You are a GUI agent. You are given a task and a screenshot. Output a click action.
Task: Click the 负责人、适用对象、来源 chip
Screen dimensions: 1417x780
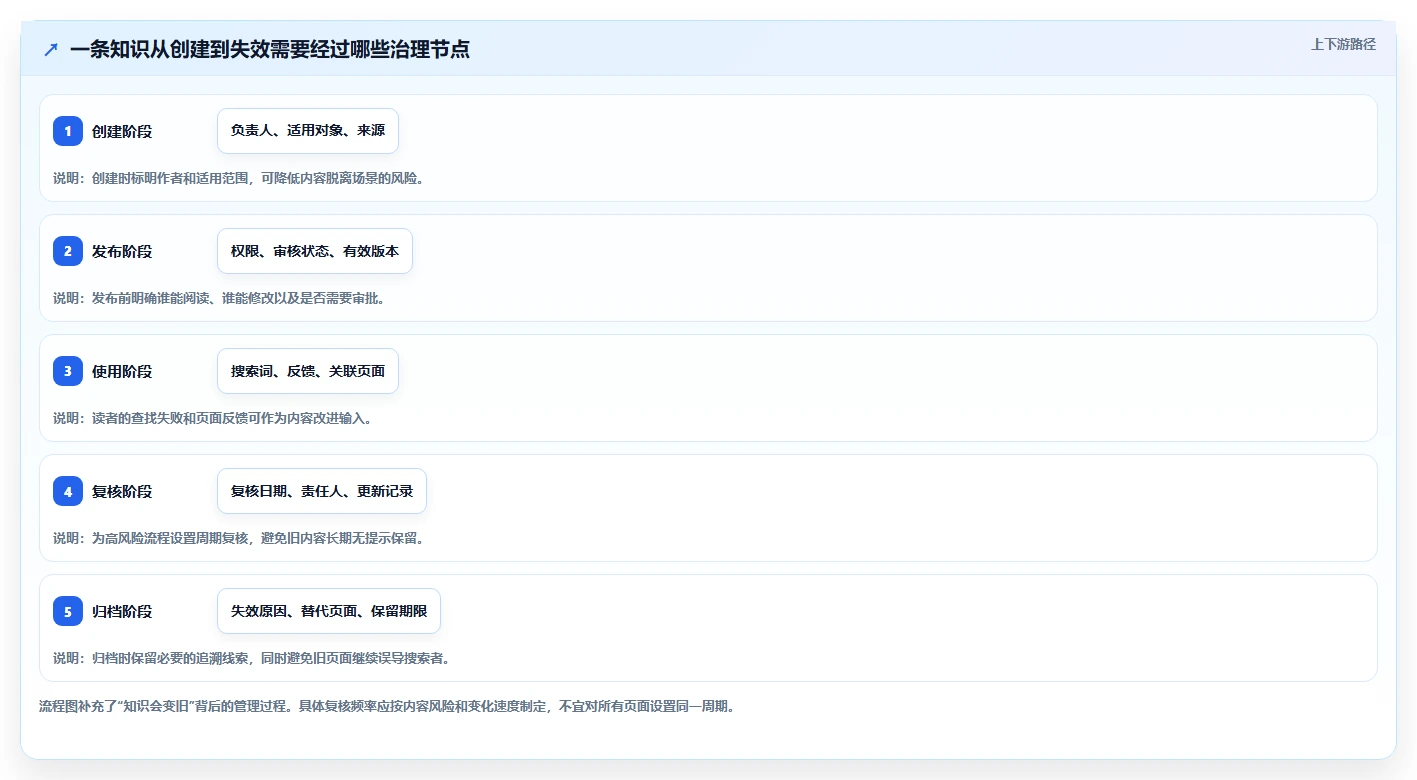point(308,131)
